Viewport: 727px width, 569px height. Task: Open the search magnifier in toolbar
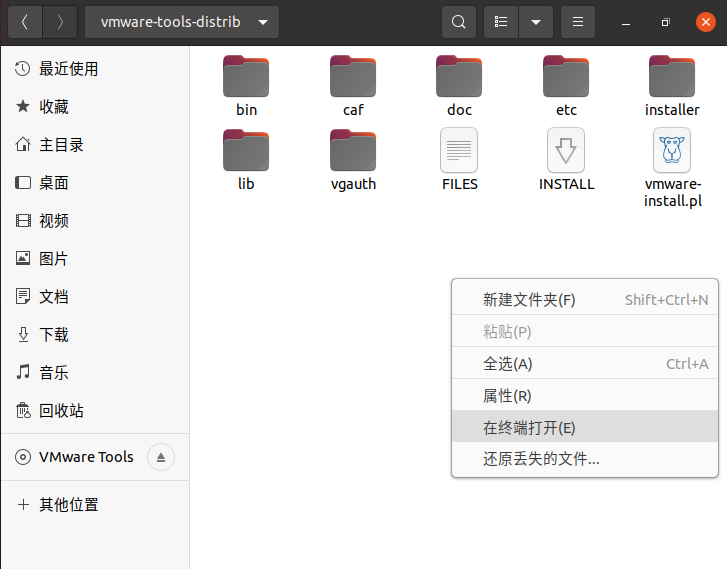tap(459, 22)
